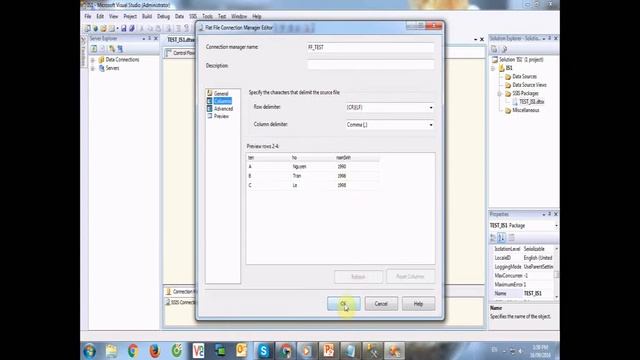Click the Connect to Database icon in Server Explorer
This screenshot has width=640, height=360.
click(x=112, y=49)
